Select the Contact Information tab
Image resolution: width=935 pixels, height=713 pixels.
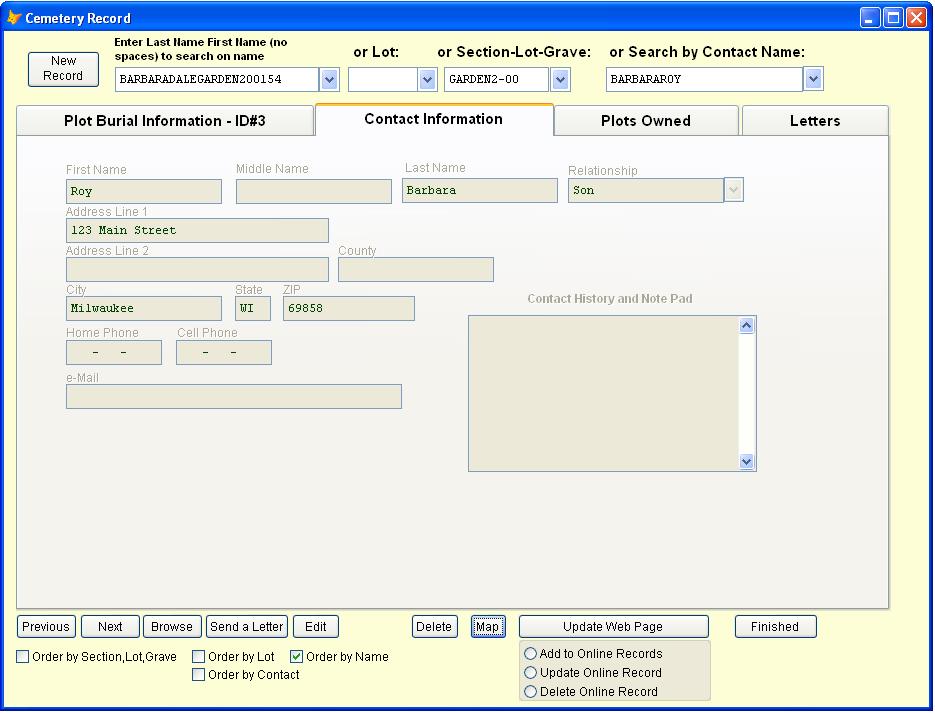click(434, 119)
